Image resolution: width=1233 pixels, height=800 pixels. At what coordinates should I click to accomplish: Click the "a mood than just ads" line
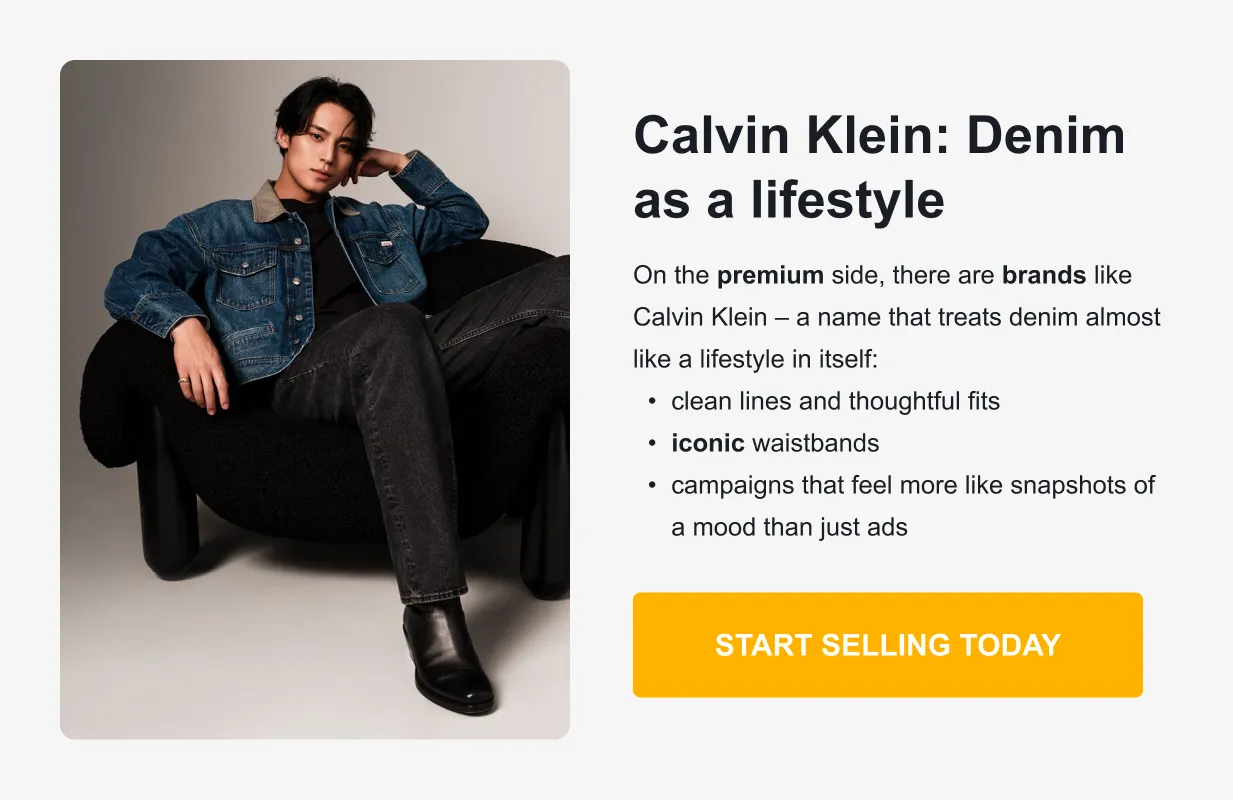click(789, 527)
